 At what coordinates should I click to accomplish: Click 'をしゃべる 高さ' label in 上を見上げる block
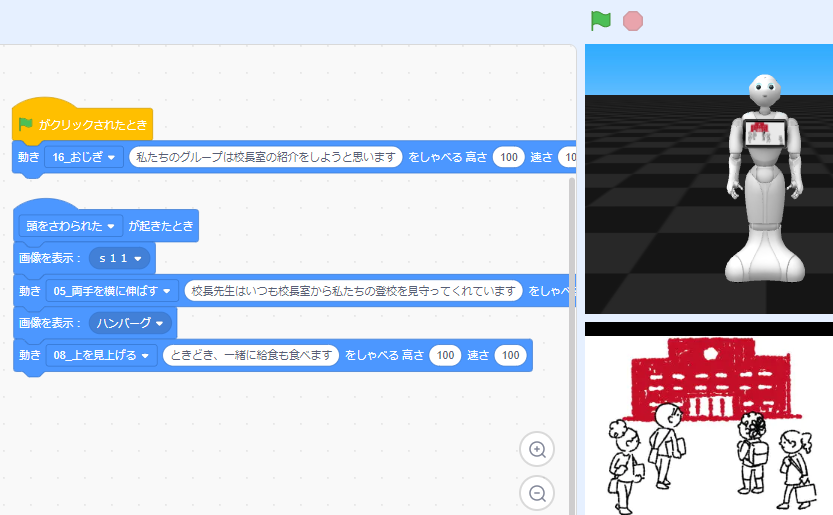(384, 356)
